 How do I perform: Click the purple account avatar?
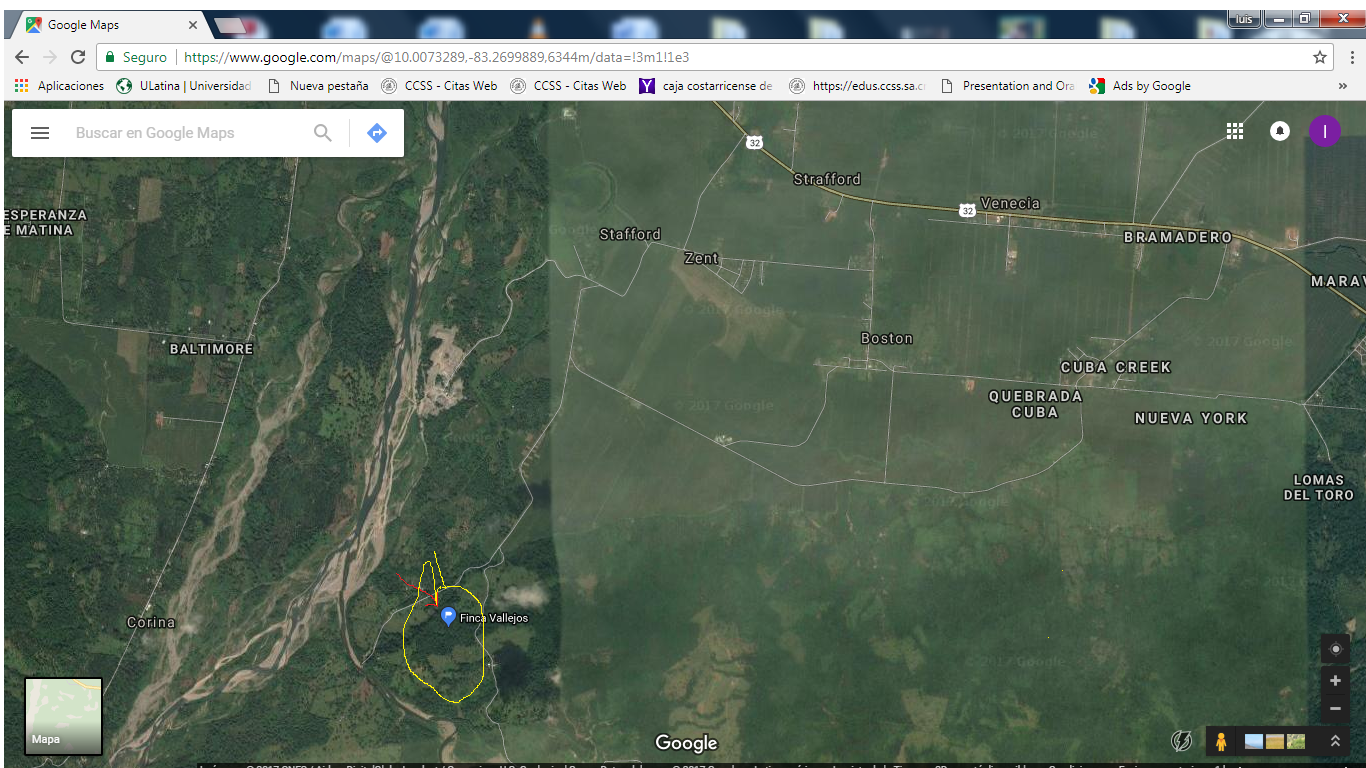[1324, 131]
